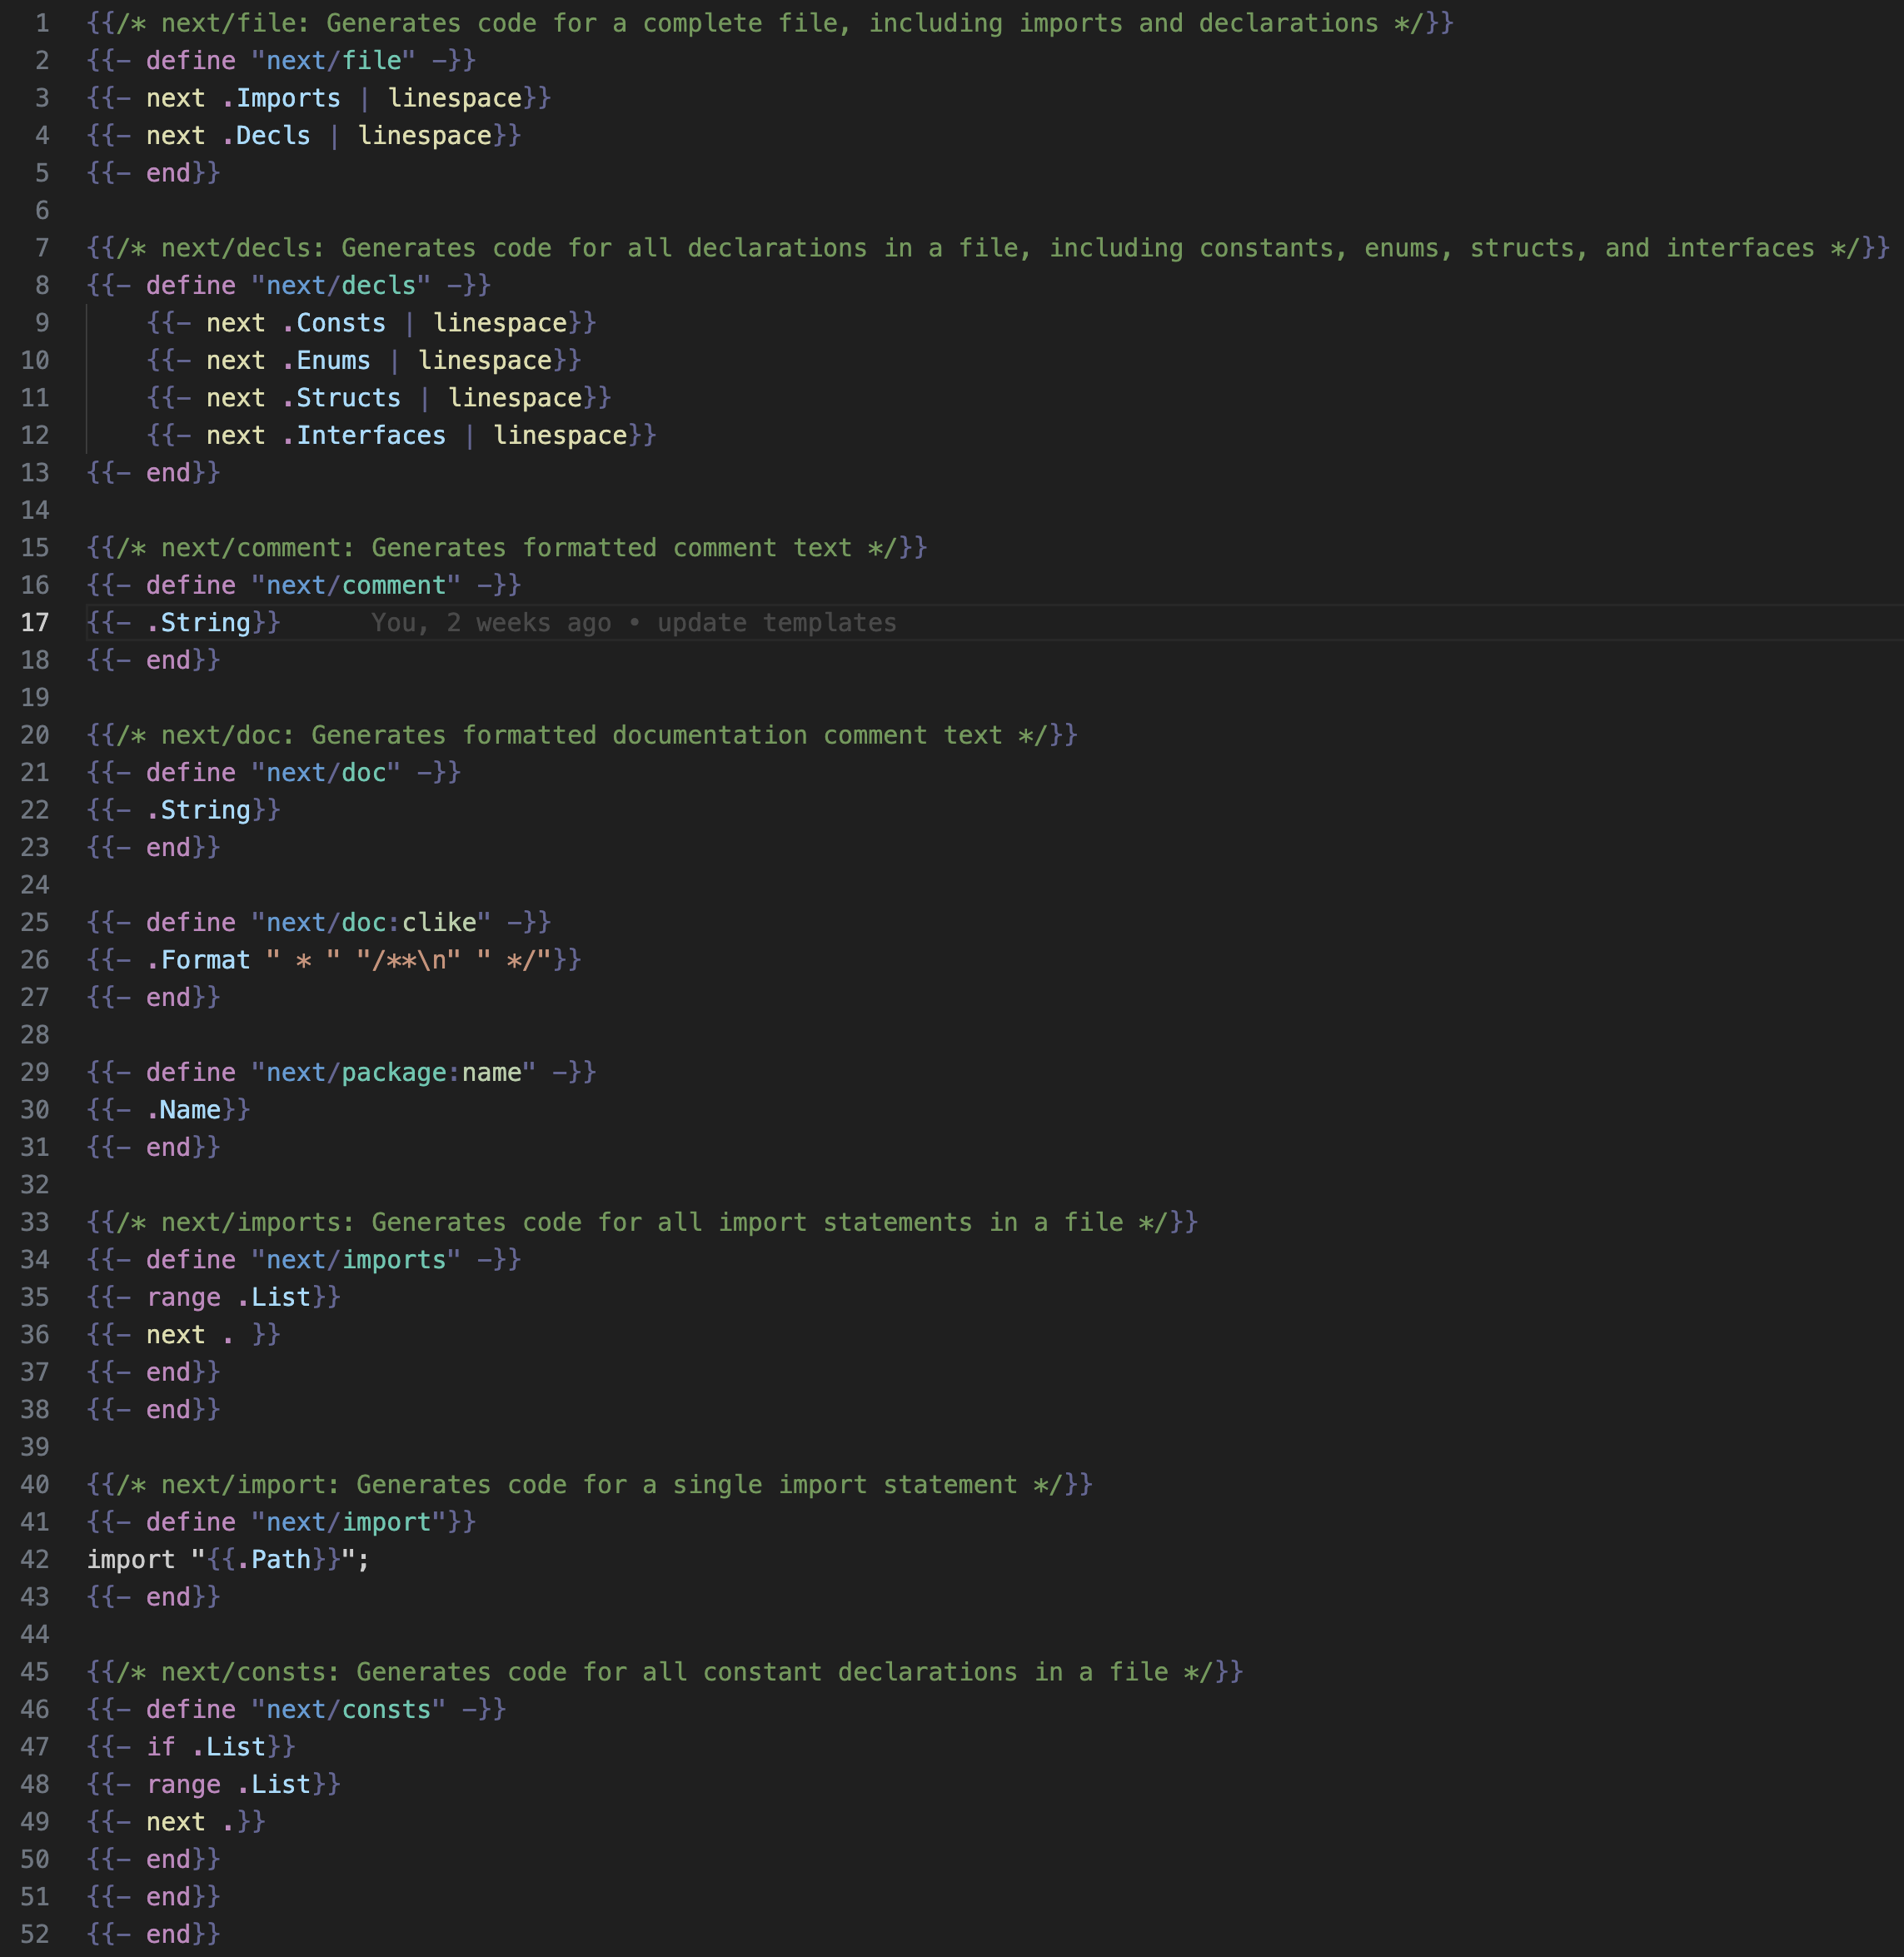Click the '.Decls' identifier on line 4
This screenshot has width=1904, height=1957.
[266, 136]
